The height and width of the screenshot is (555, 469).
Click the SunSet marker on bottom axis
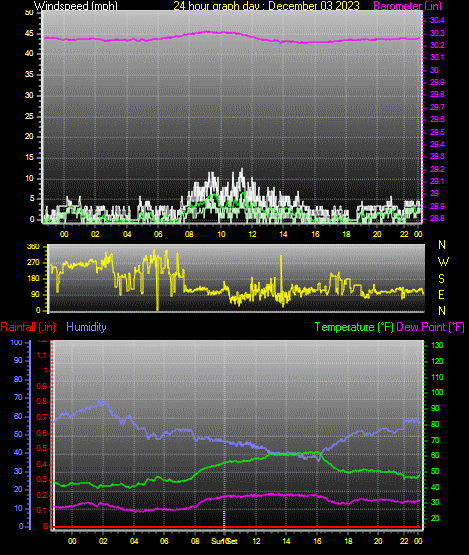(224, 541)
